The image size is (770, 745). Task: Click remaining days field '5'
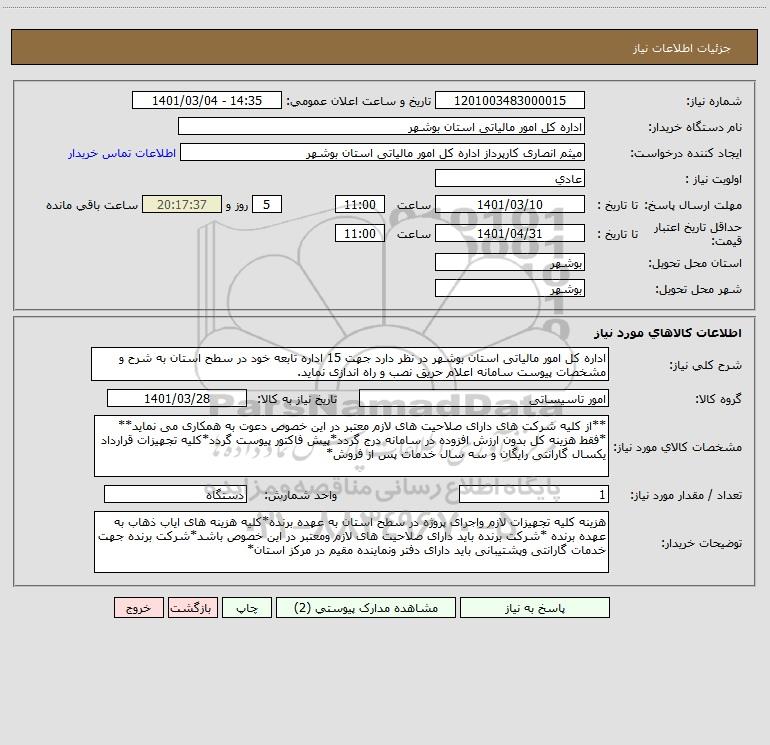coord(267,204)
